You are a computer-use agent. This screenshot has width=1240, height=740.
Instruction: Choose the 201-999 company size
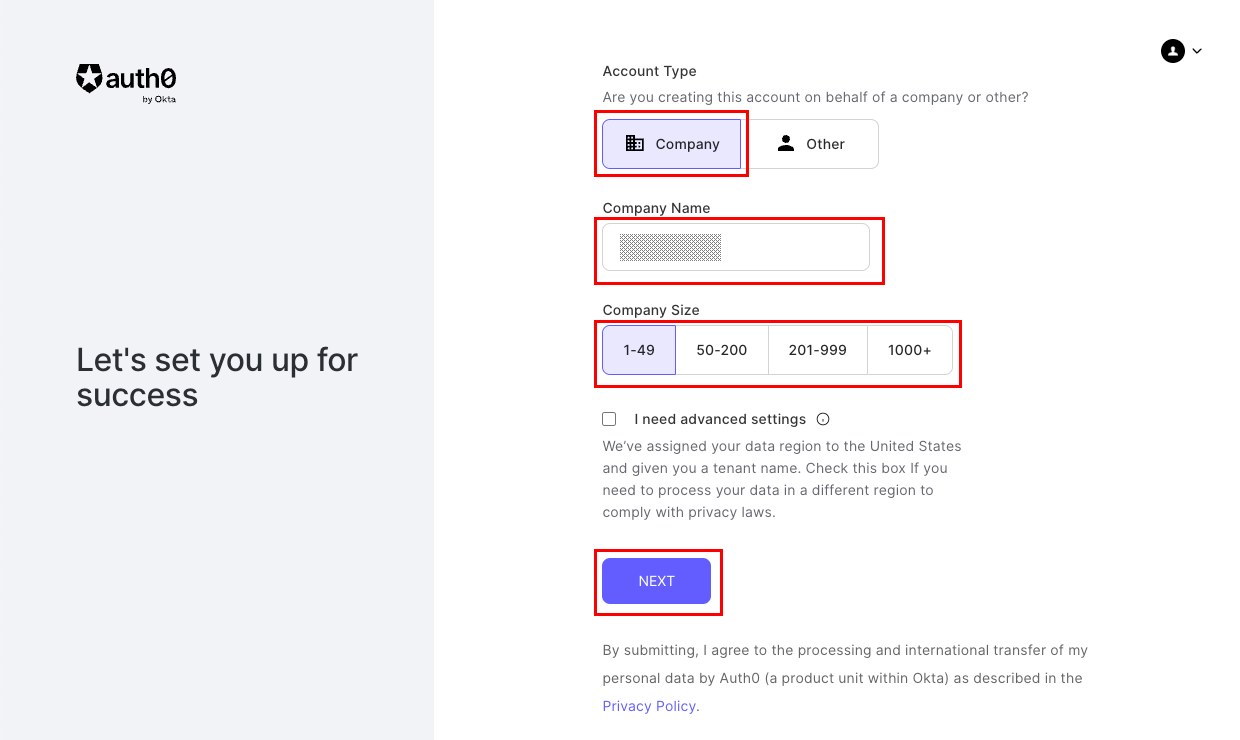point(817,350)
